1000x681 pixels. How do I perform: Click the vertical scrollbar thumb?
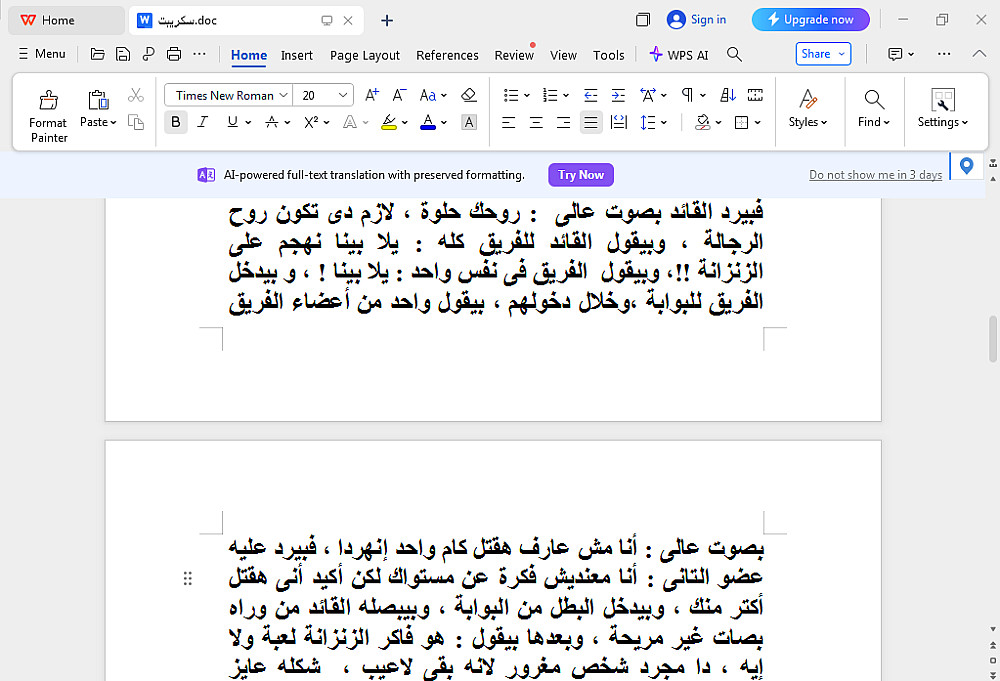(993, 338)
